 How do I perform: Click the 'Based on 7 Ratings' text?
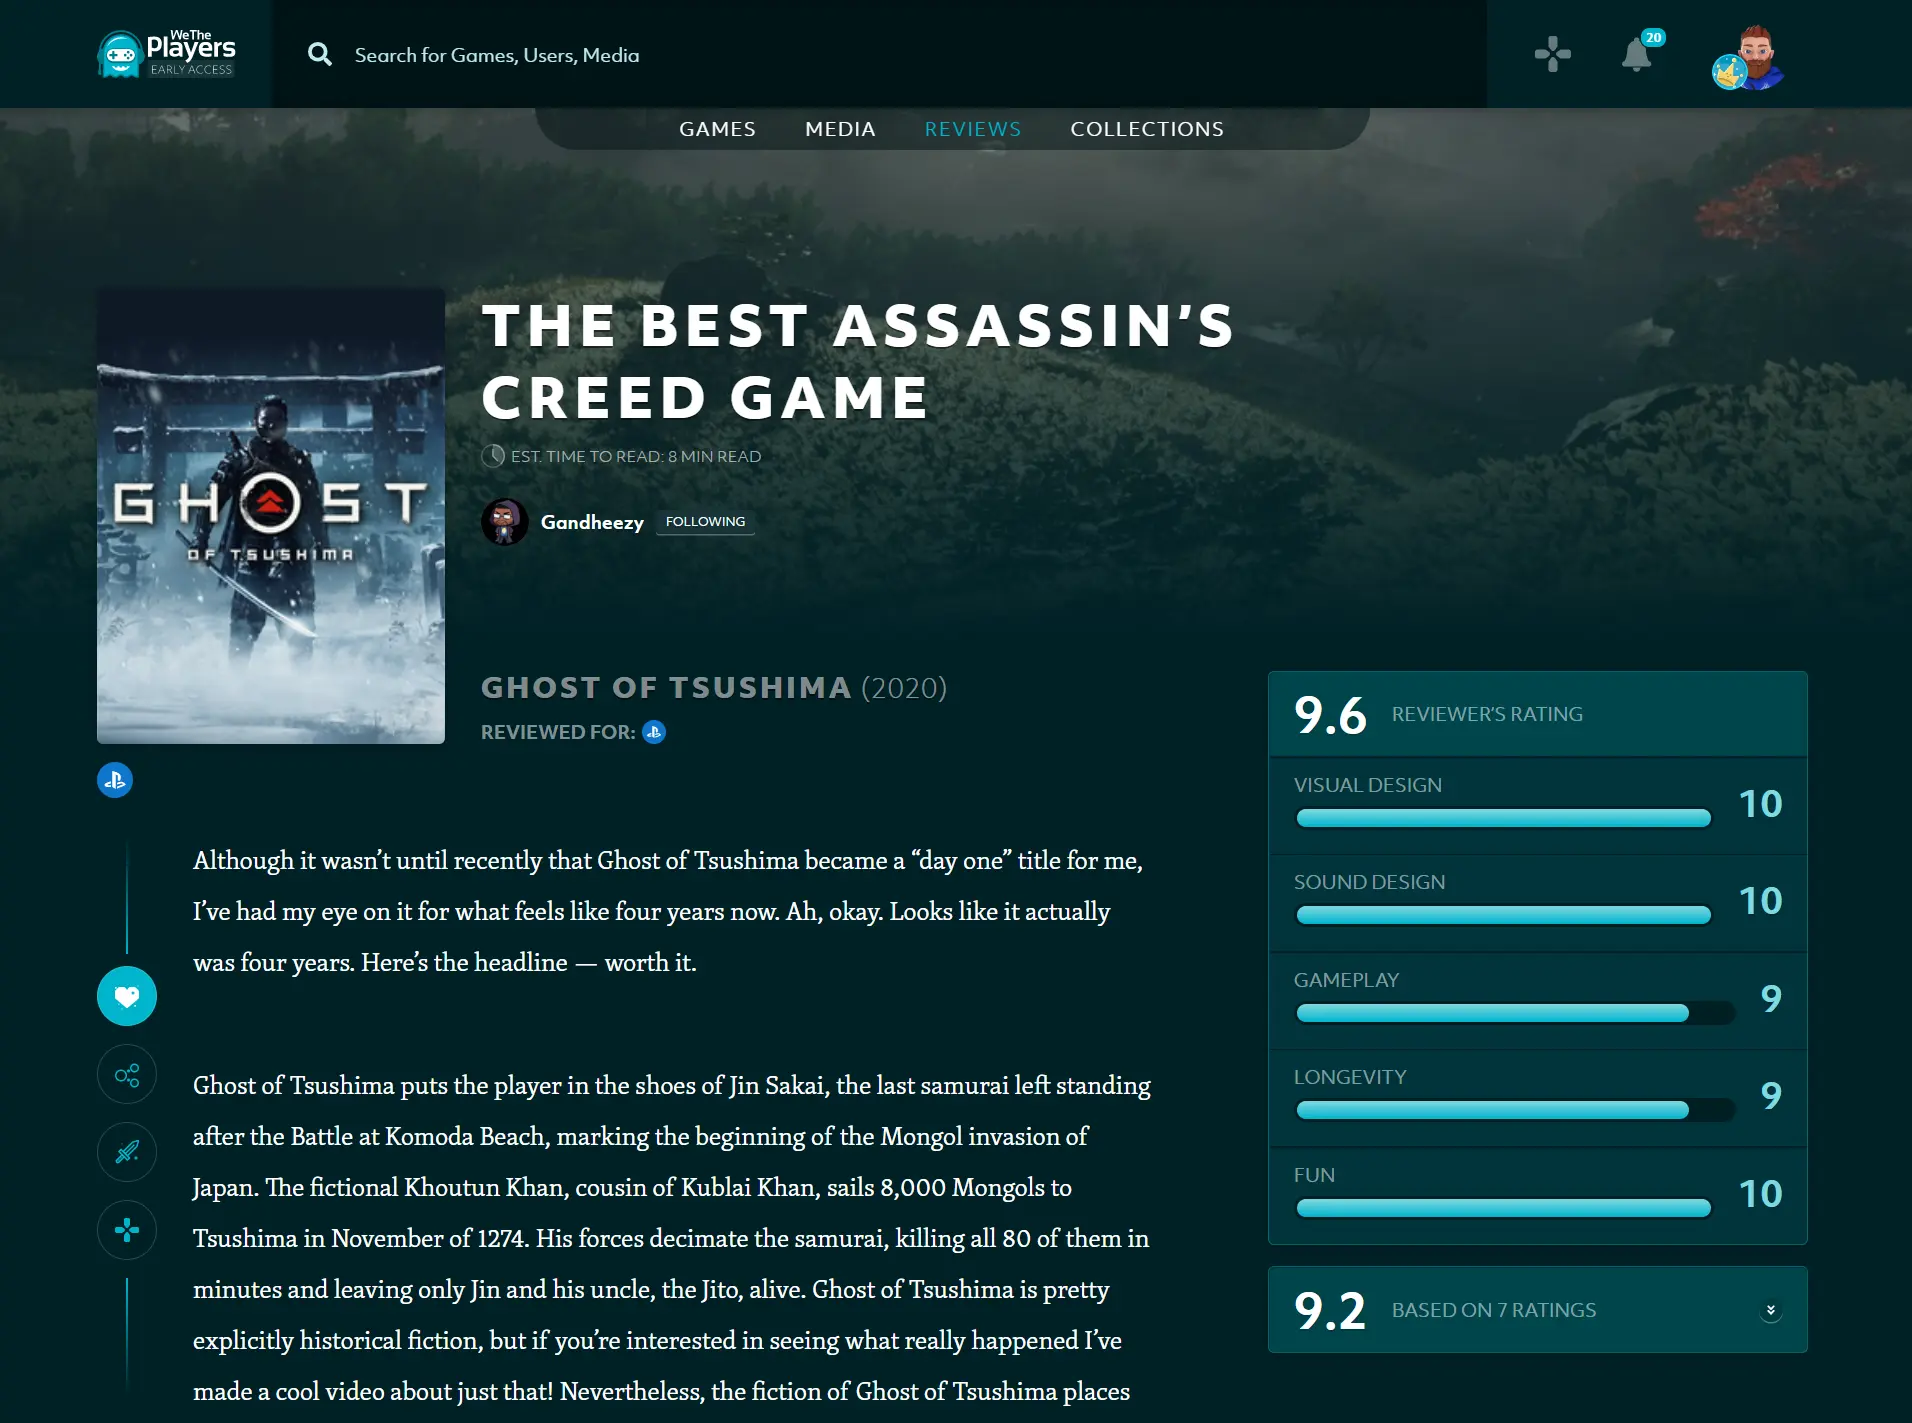pos(1494,1310)
